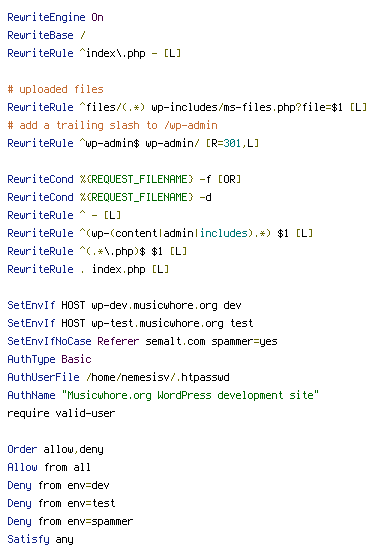This screenshot has width=376, height=556.
Task: Select the 'Satisfy any' line
Action: 40,540
